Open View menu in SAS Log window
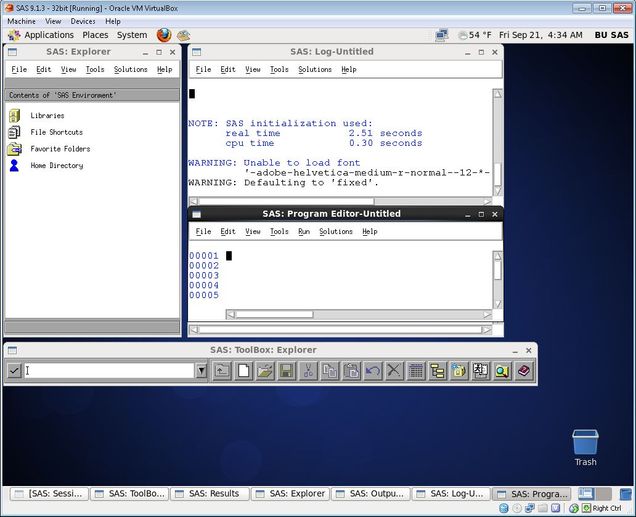 253,69
